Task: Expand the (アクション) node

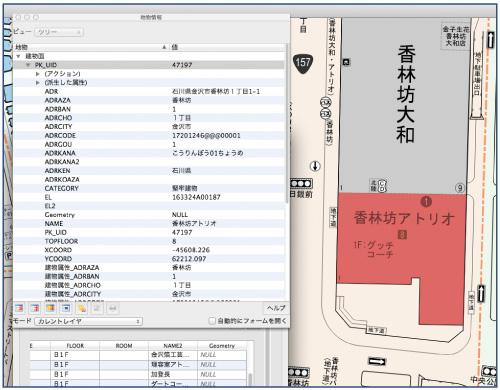Action: 38,74
